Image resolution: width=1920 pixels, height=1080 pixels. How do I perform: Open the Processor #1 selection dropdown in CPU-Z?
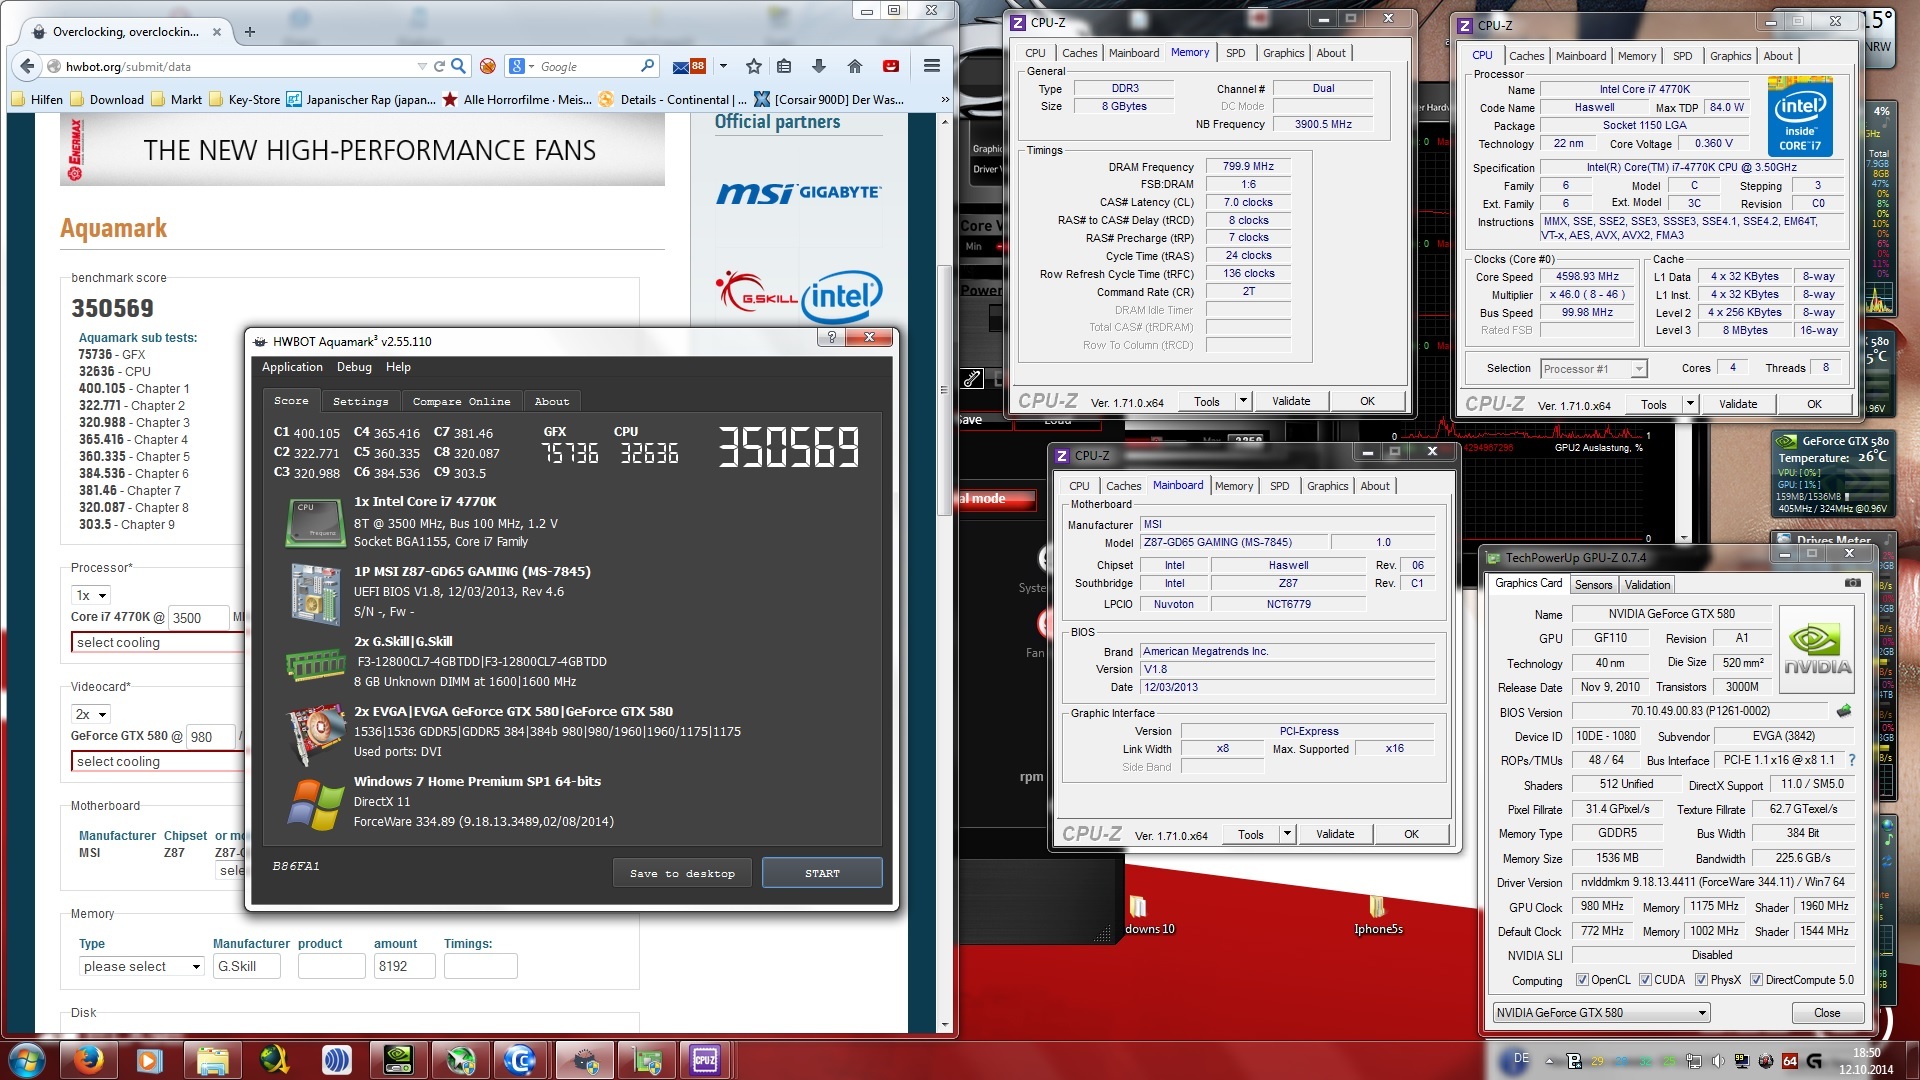click(1593, 369)
